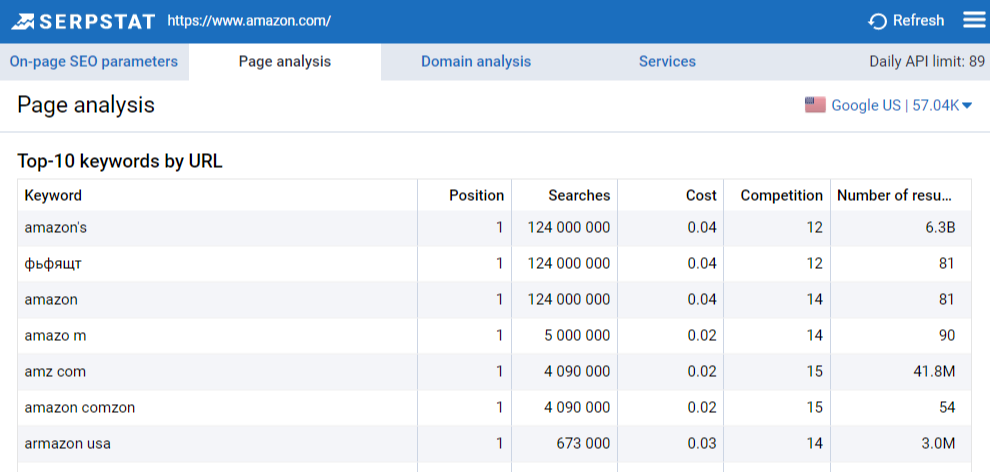The image size is (990, 472).
Task: Select the Page analysis tab
Action: [x=285, y=62]
